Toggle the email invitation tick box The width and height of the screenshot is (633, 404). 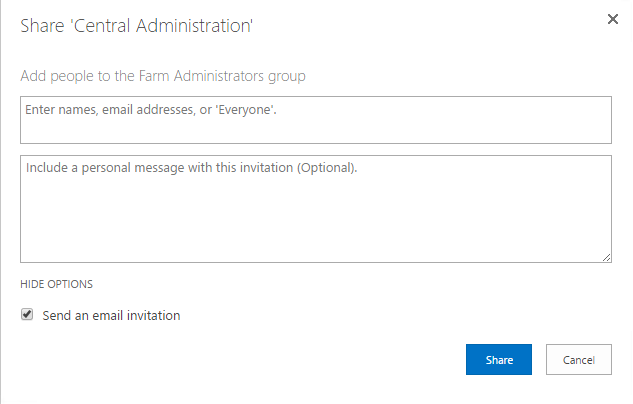[x=27, y=314]
